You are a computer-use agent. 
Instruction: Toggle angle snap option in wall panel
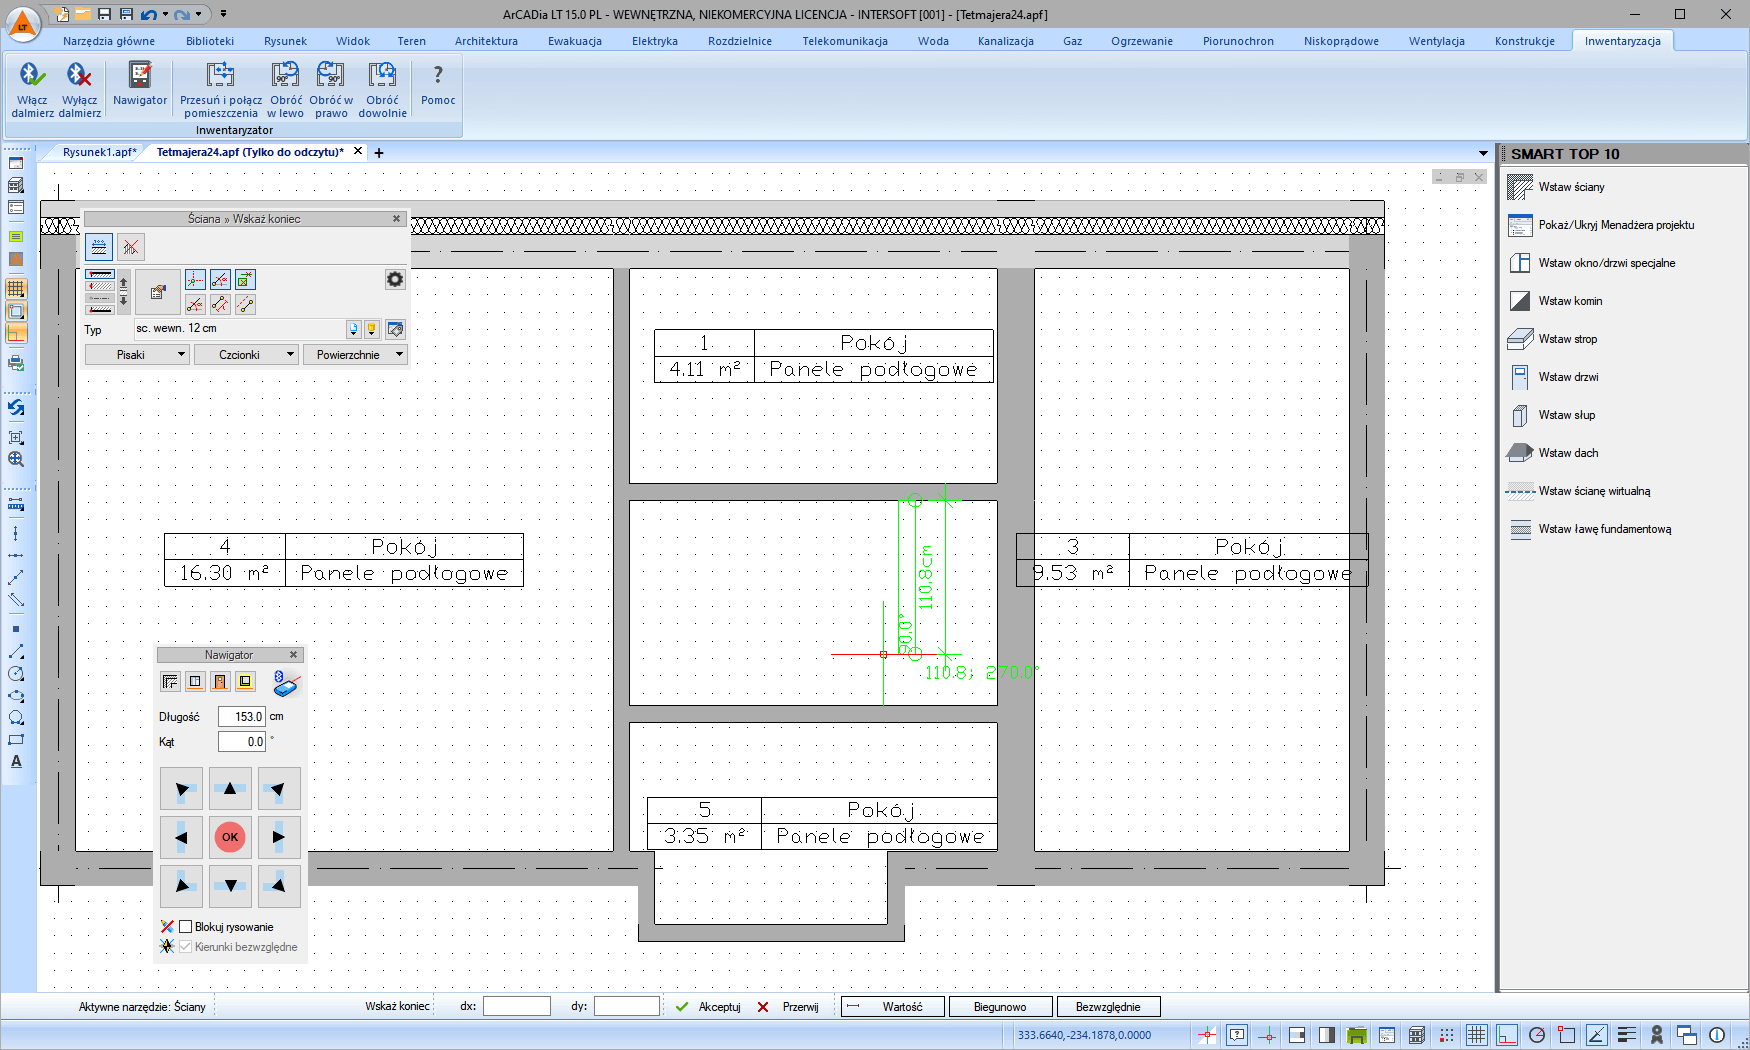point(220,280)
